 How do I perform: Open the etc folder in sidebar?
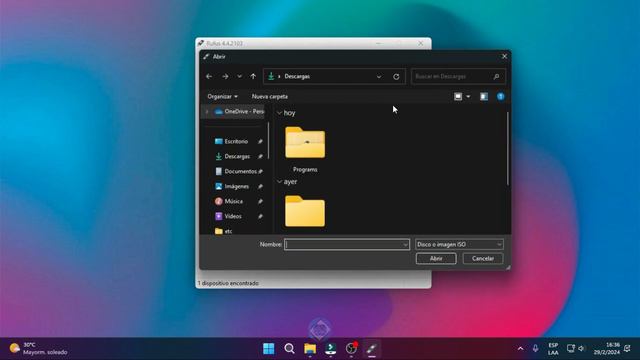pyautogui.click(x=223, y=231)
